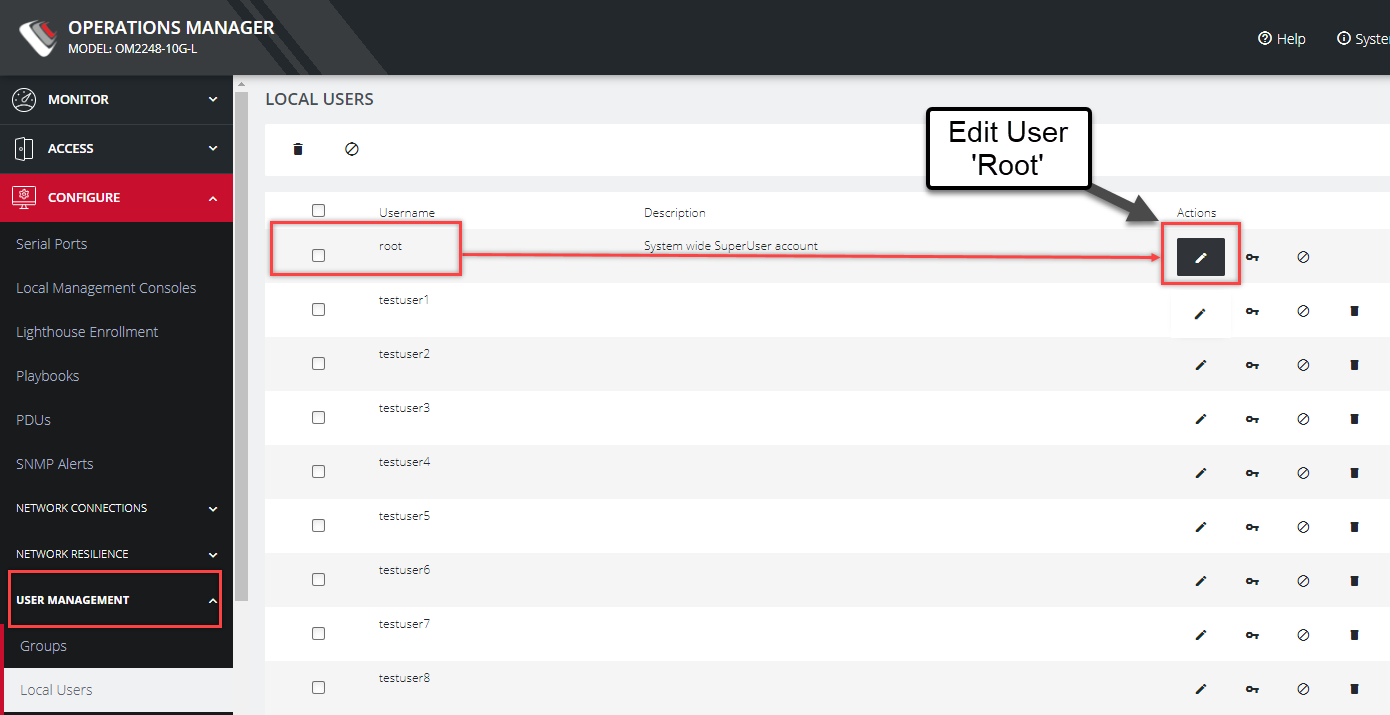Expand the Monitor sidebar section
Screen dimensions: 1390x715
pos(116,100)
